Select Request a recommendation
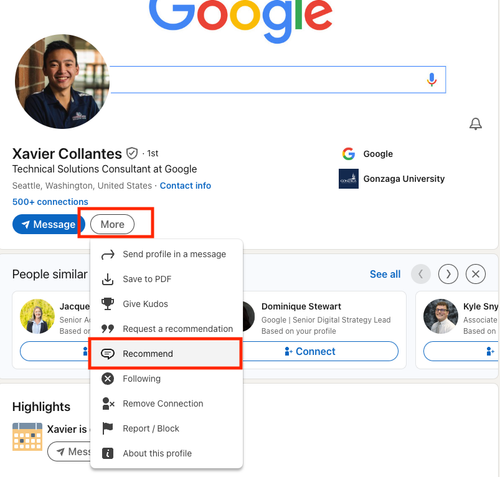 (x=166, y=329)
